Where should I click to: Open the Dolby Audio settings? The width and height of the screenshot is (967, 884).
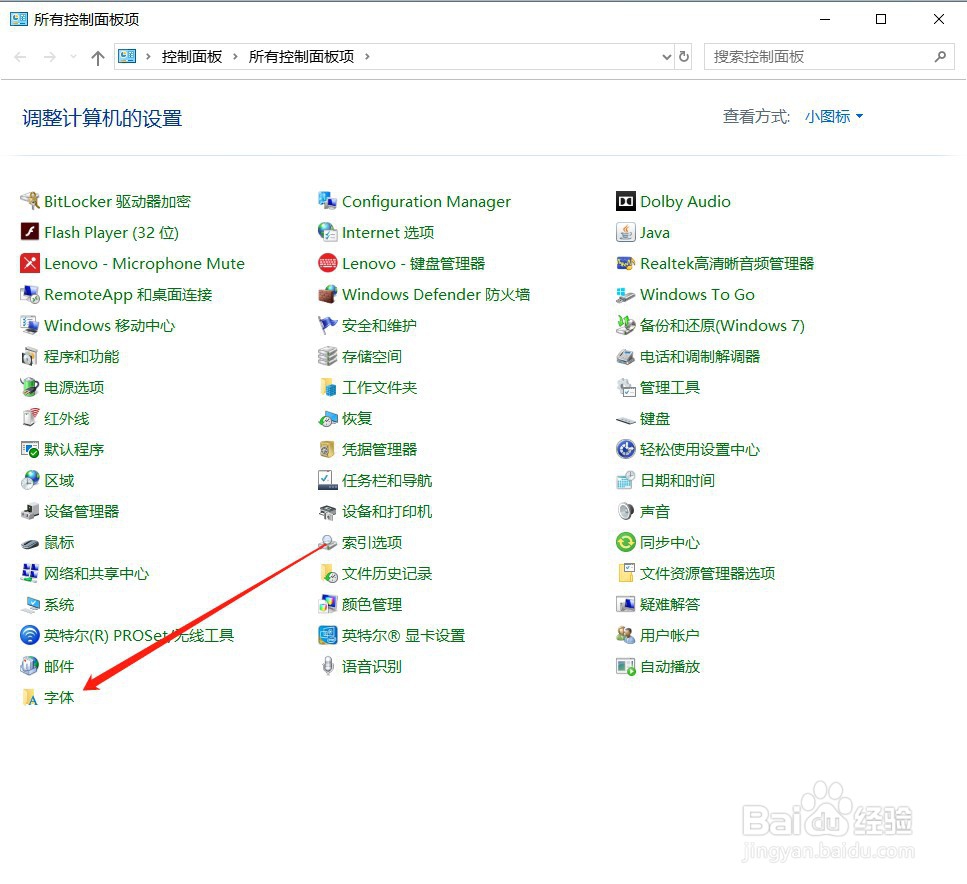[x=685, y=201]
